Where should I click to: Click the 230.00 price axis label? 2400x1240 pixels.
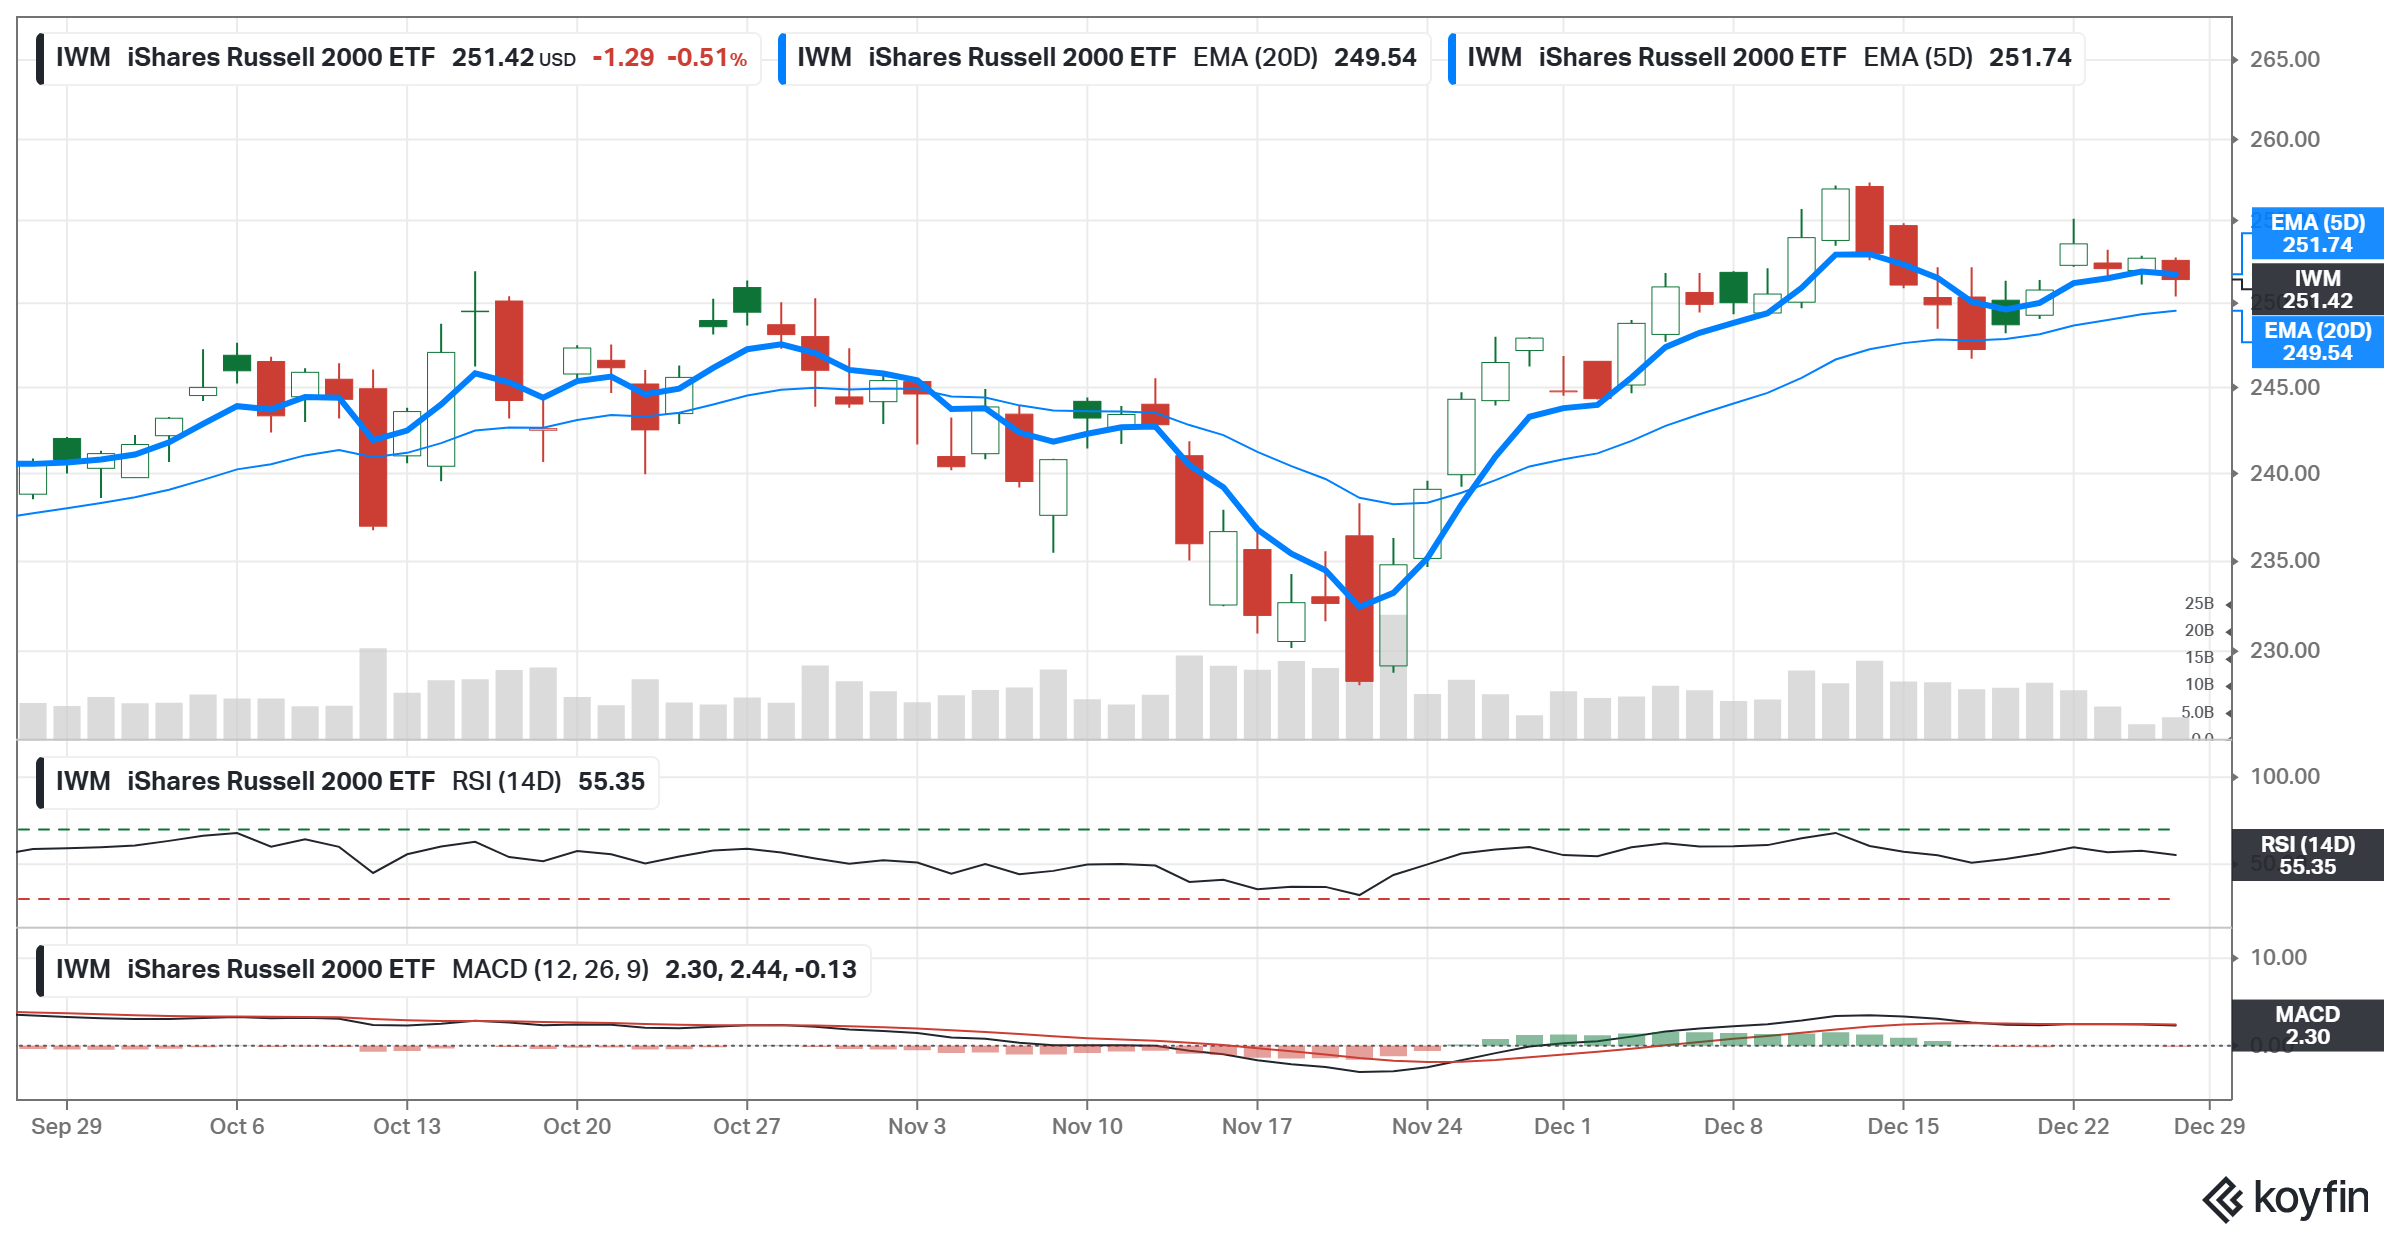coord(2284,651)
